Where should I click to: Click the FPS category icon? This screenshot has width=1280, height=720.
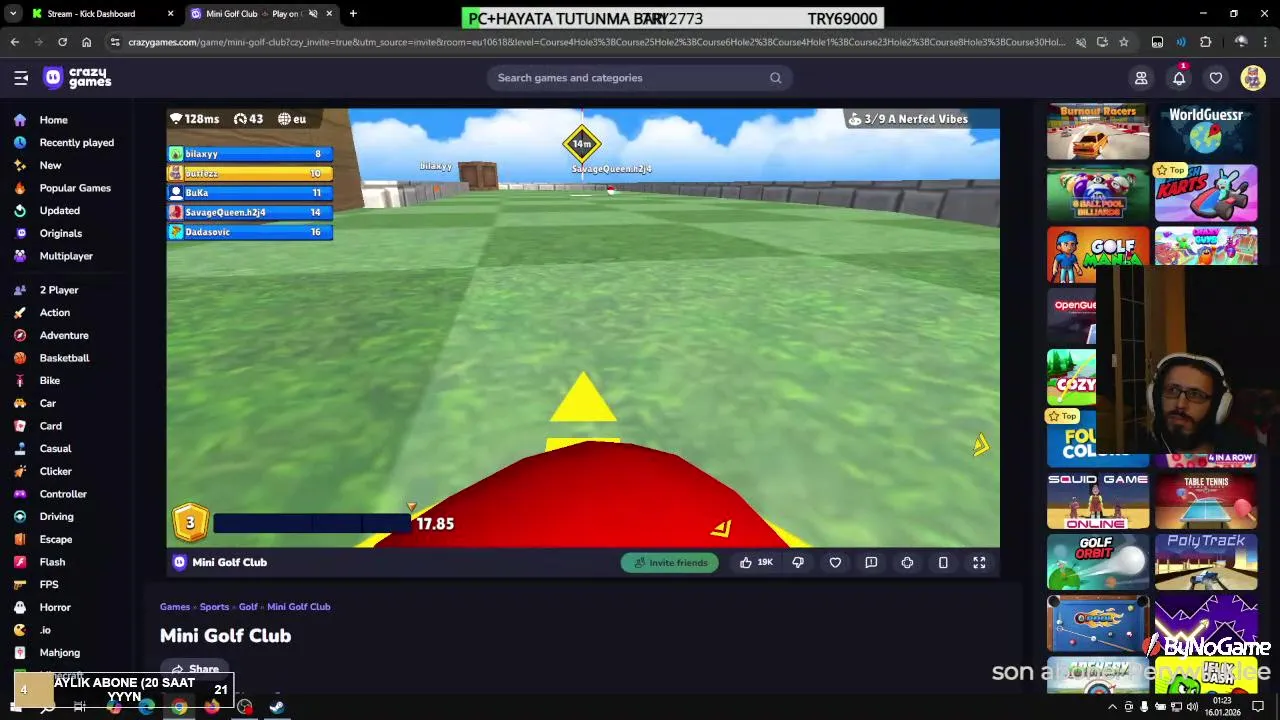click(x=20, y=585)
